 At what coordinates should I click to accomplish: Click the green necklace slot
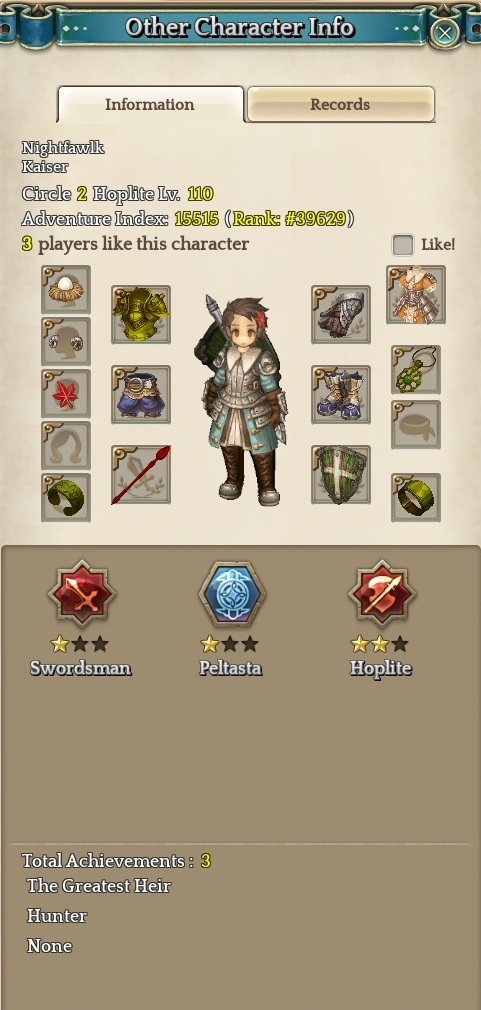pos(416,369)
